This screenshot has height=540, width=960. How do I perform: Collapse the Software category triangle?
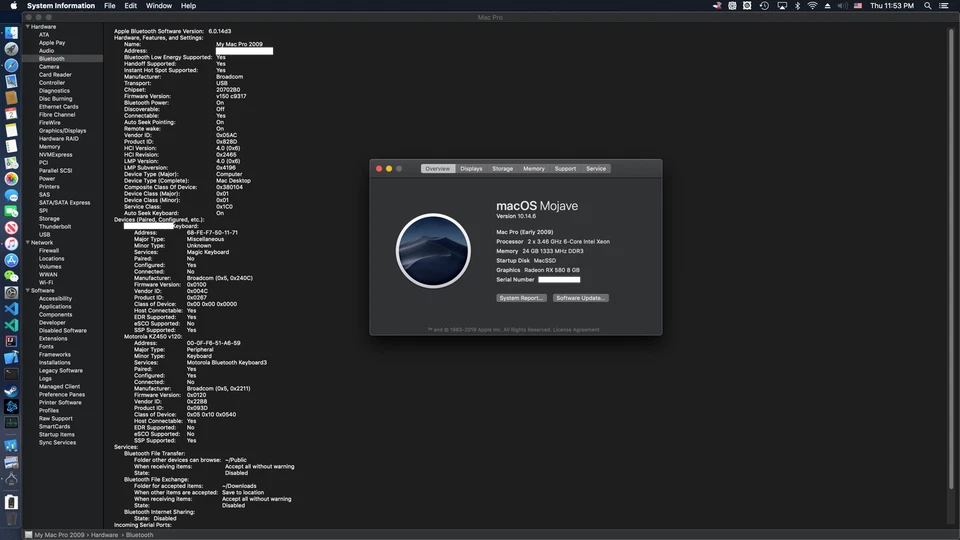28,291
